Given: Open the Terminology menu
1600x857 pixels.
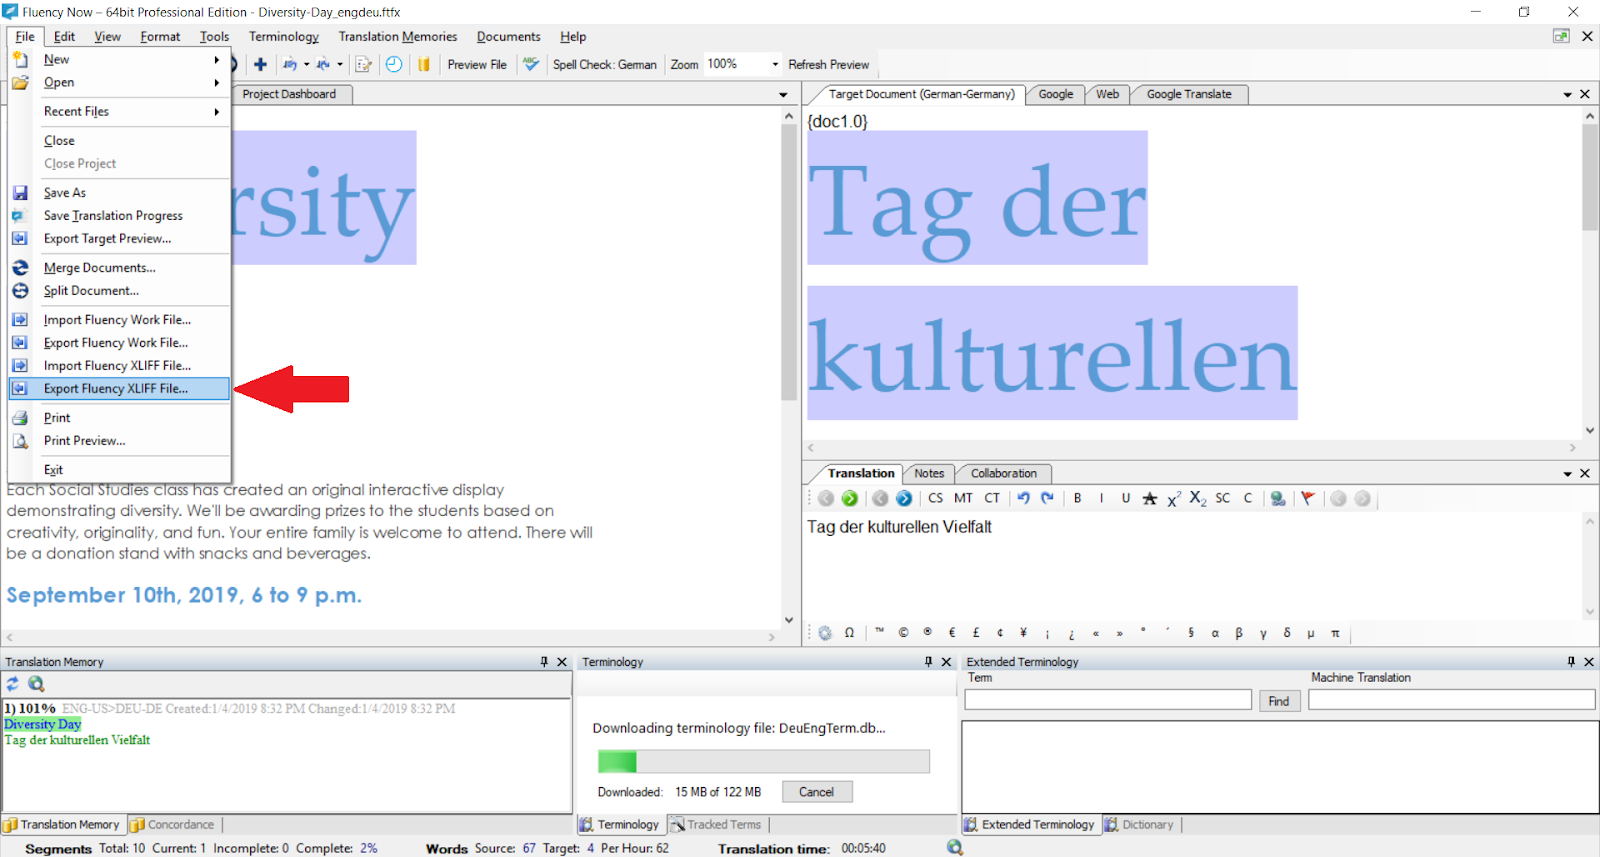Looking at the screenshot, I should coord(284,37).
